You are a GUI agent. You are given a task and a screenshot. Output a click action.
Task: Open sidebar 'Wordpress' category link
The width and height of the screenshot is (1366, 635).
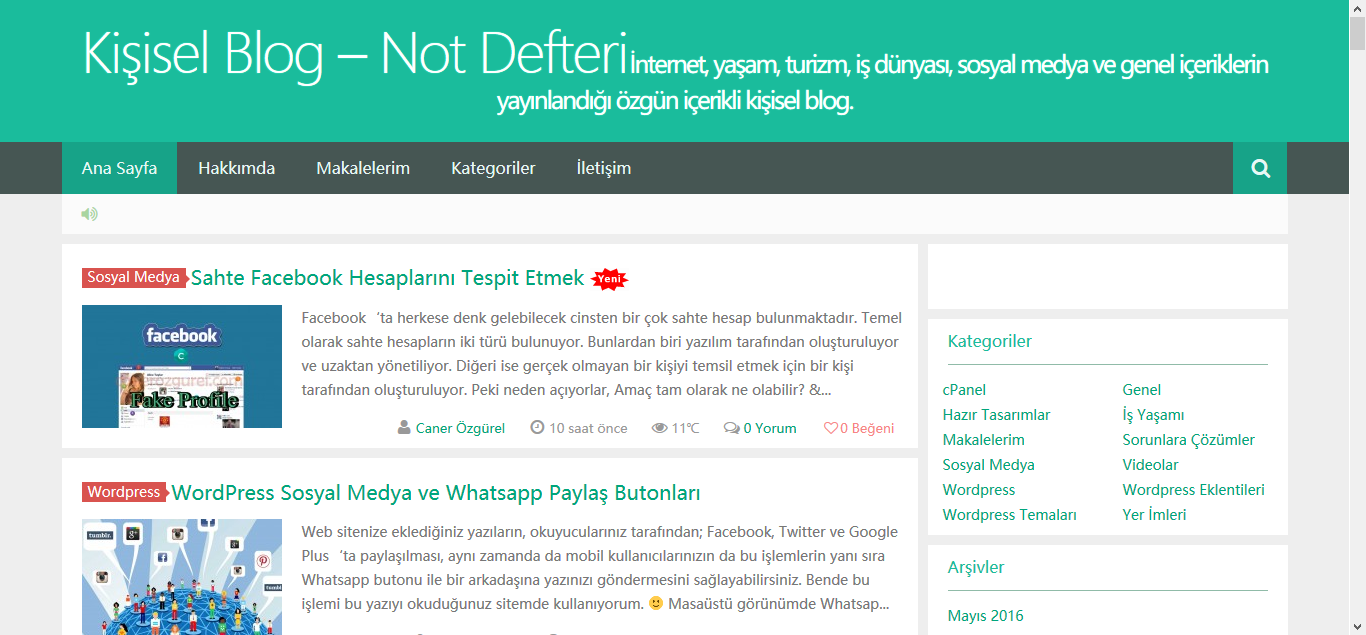point(979,490)
